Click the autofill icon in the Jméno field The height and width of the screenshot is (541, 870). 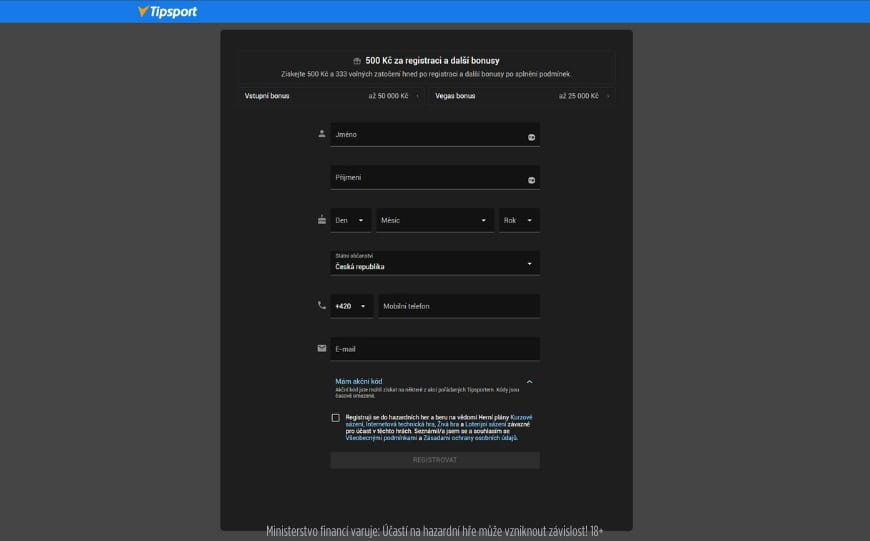click(x=531, y=137)
